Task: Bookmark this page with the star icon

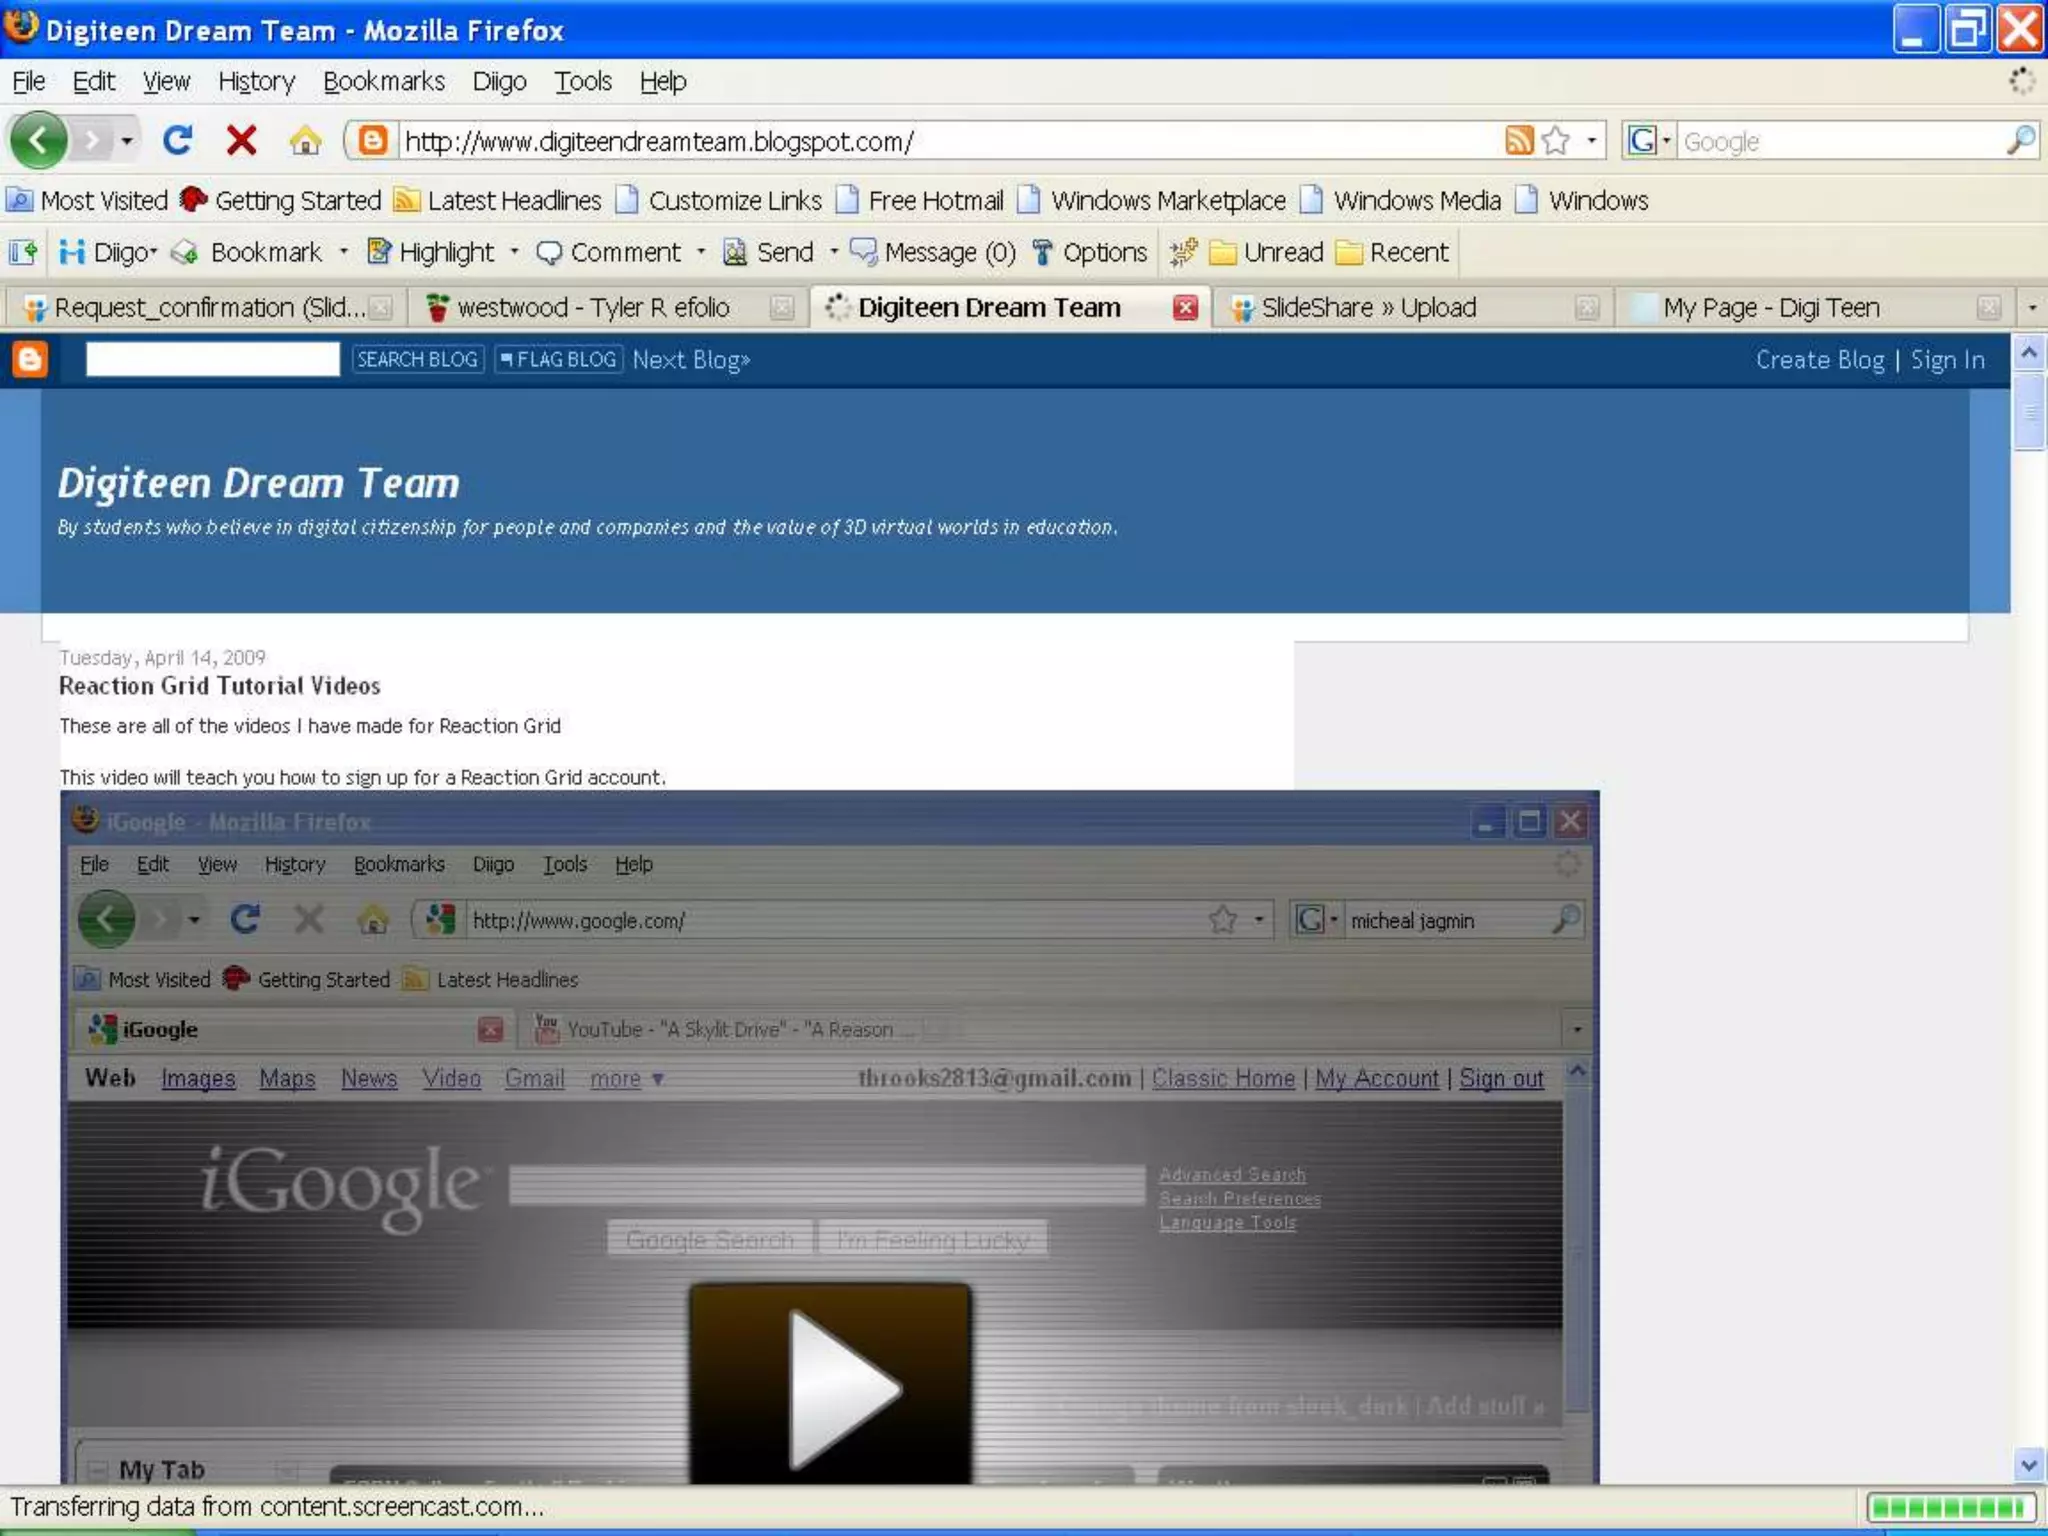Action: pos(1555,141)
